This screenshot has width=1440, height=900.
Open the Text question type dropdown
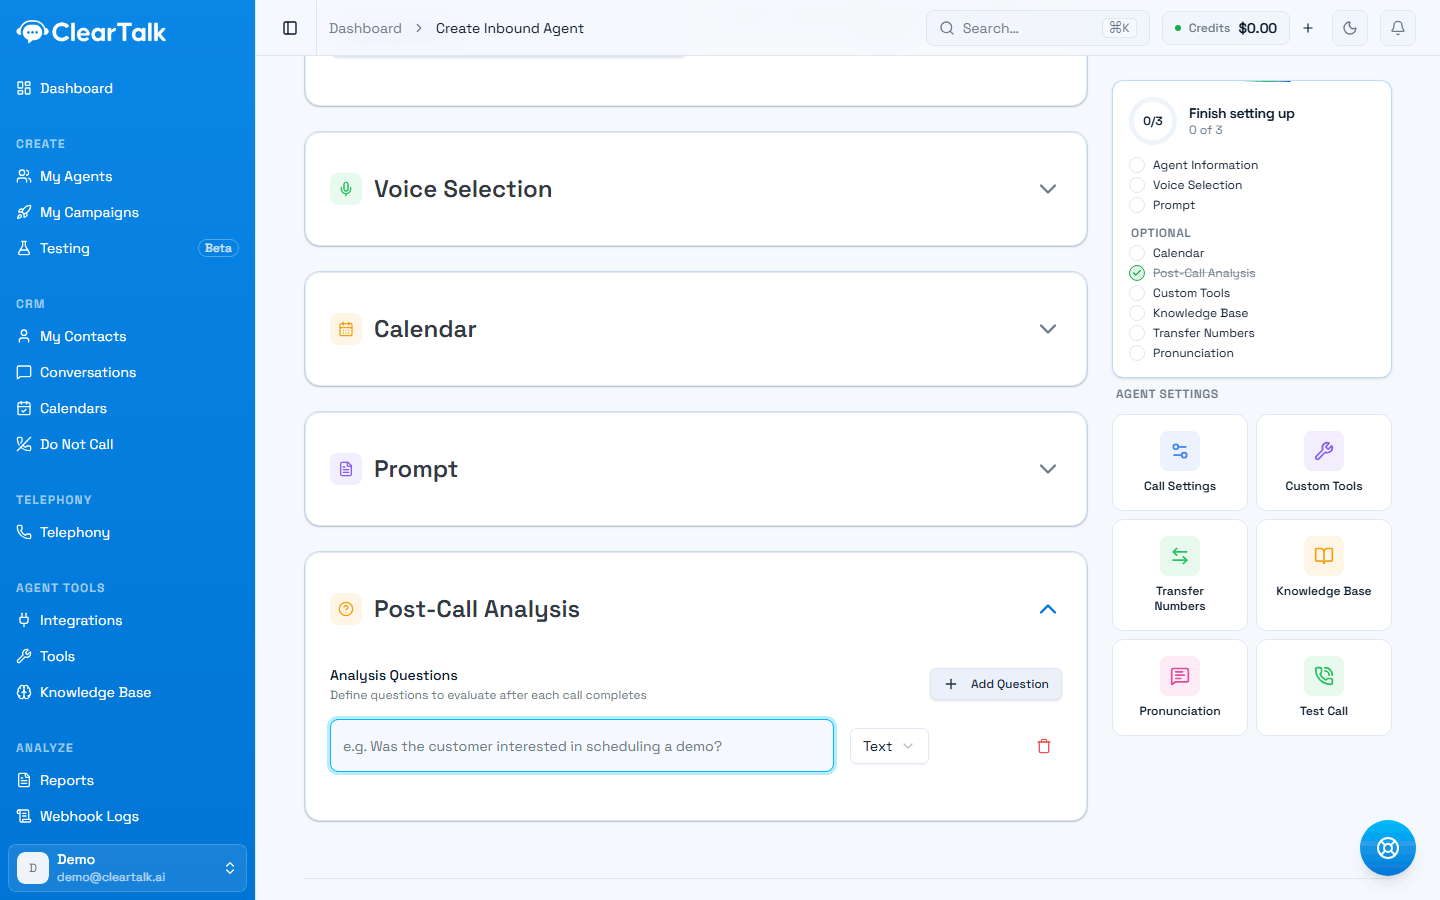[889, 746]
